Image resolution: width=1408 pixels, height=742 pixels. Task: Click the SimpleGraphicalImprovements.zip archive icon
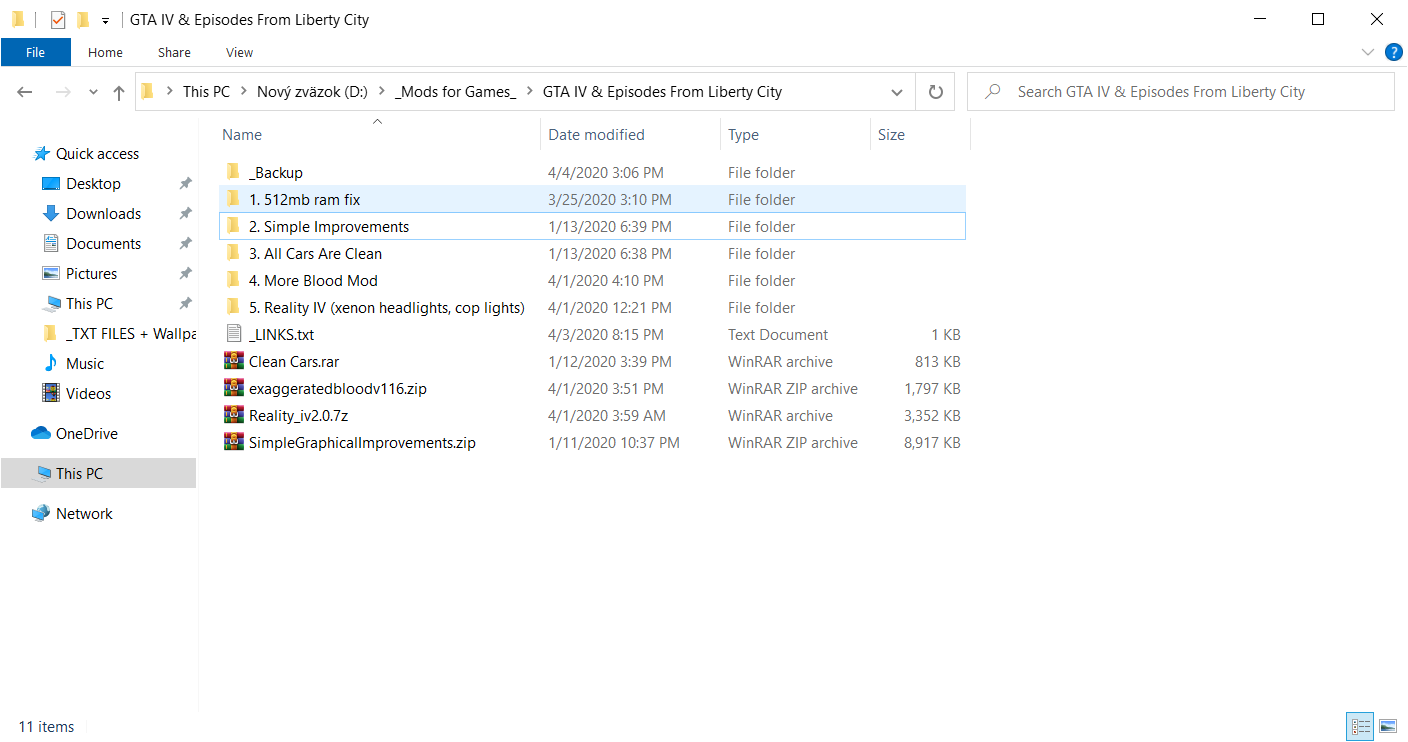coord(233,442)
